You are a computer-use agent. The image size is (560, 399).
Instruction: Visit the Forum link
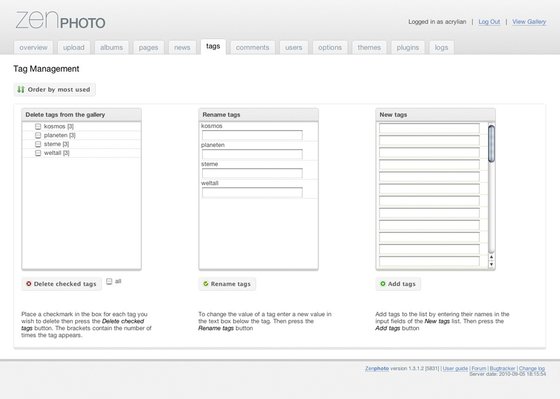pos(479,368)
